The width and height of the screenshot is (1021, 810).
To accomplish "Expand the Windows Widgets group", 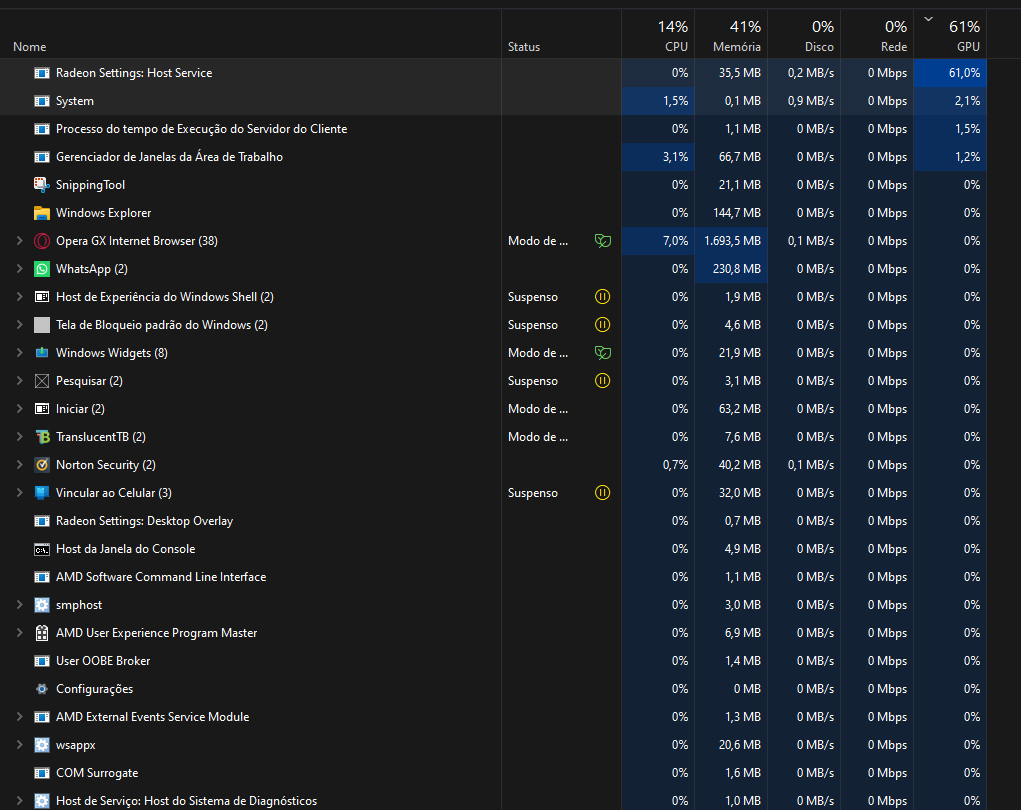I will pos(20,353).
